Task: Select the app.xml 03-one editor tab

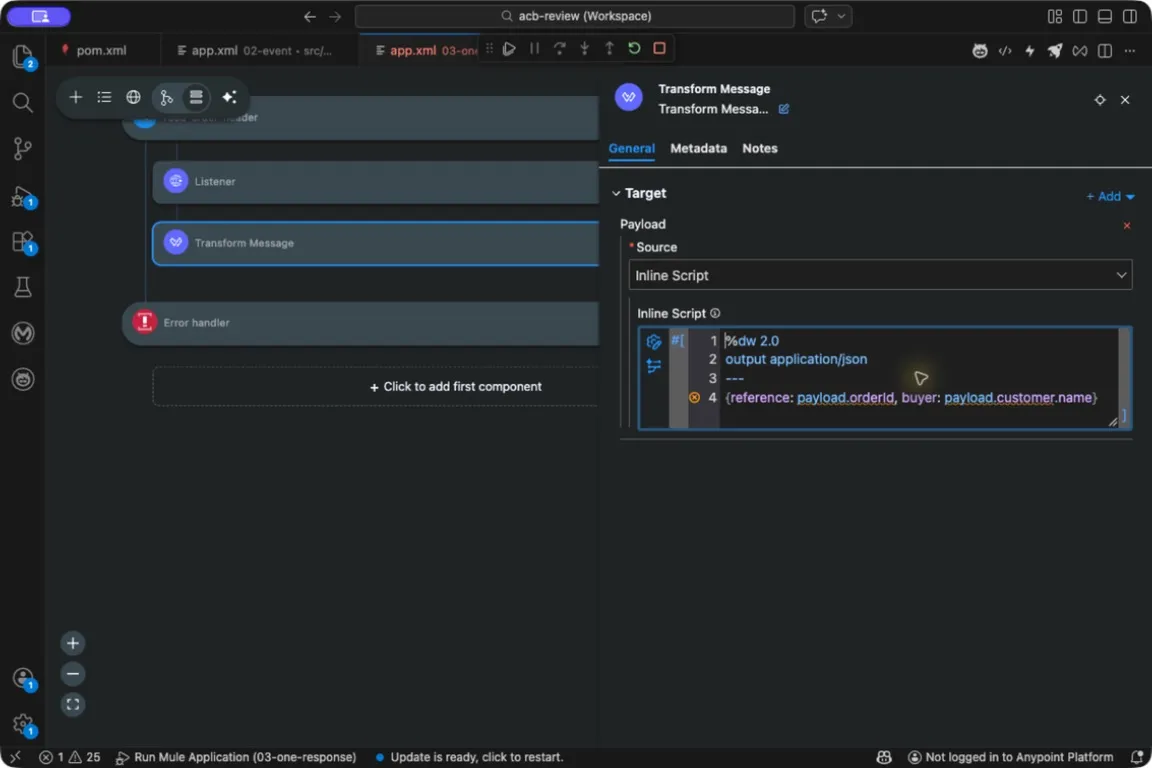Action: [x=426, y=50]
